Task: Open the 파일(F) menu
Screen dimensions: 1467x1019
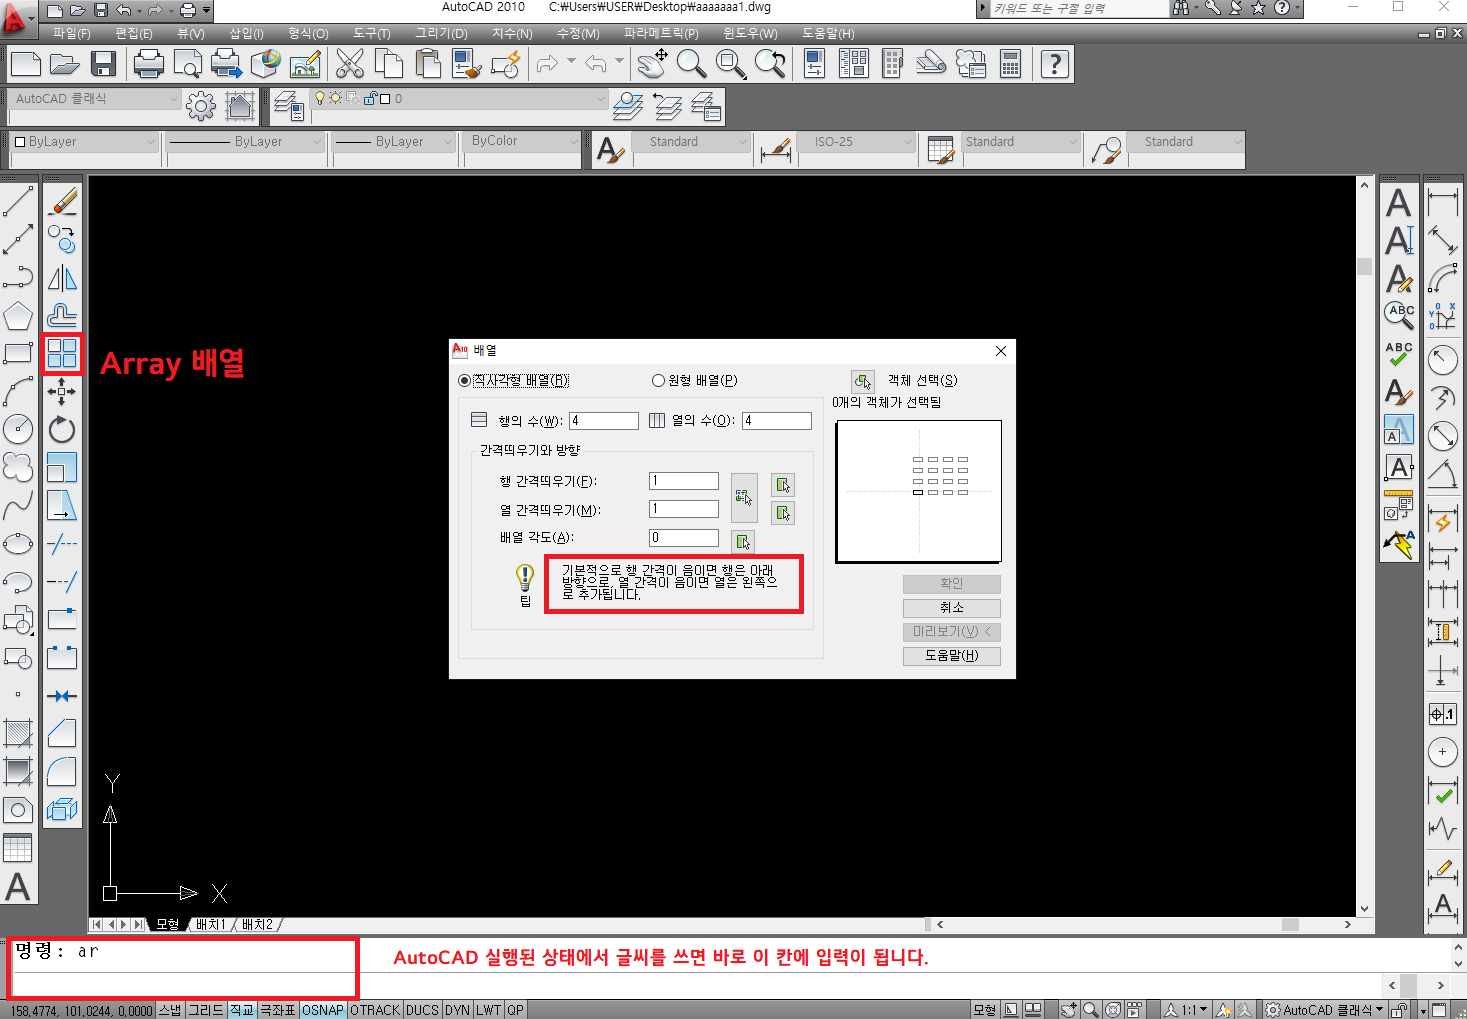Action: 71,33
